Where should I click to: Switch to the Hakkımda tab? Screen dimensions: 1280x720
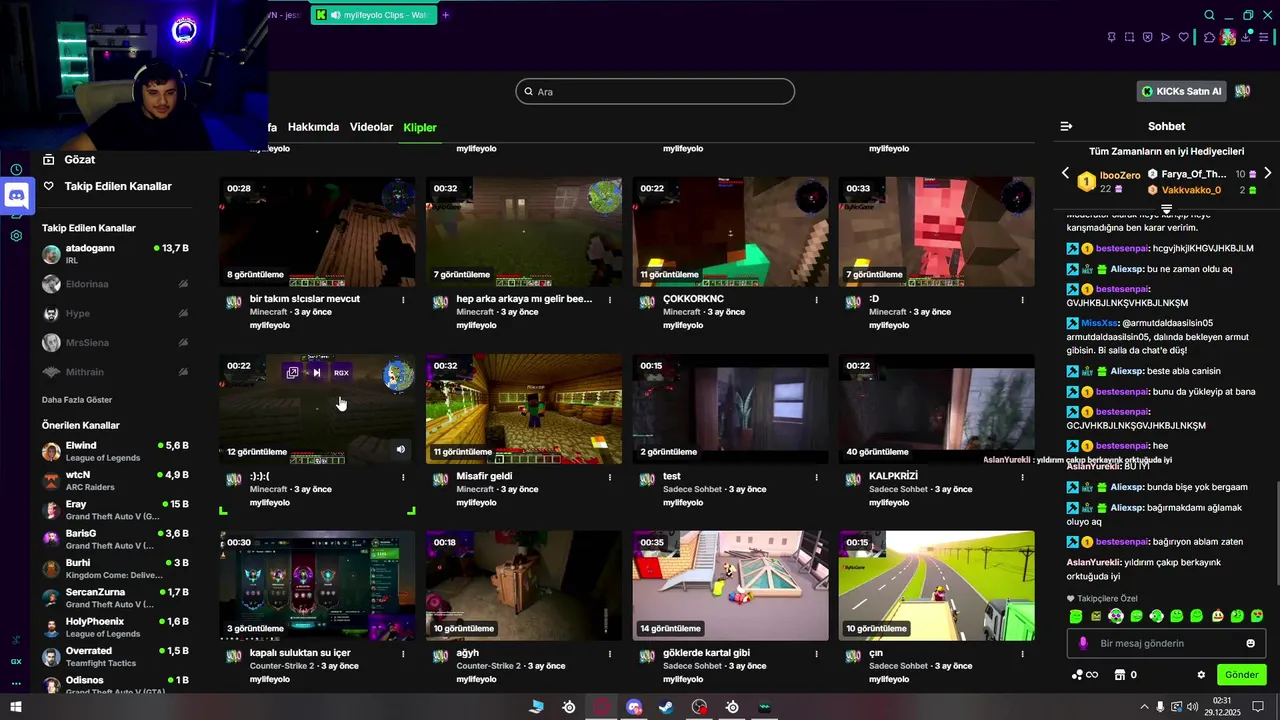313,127
